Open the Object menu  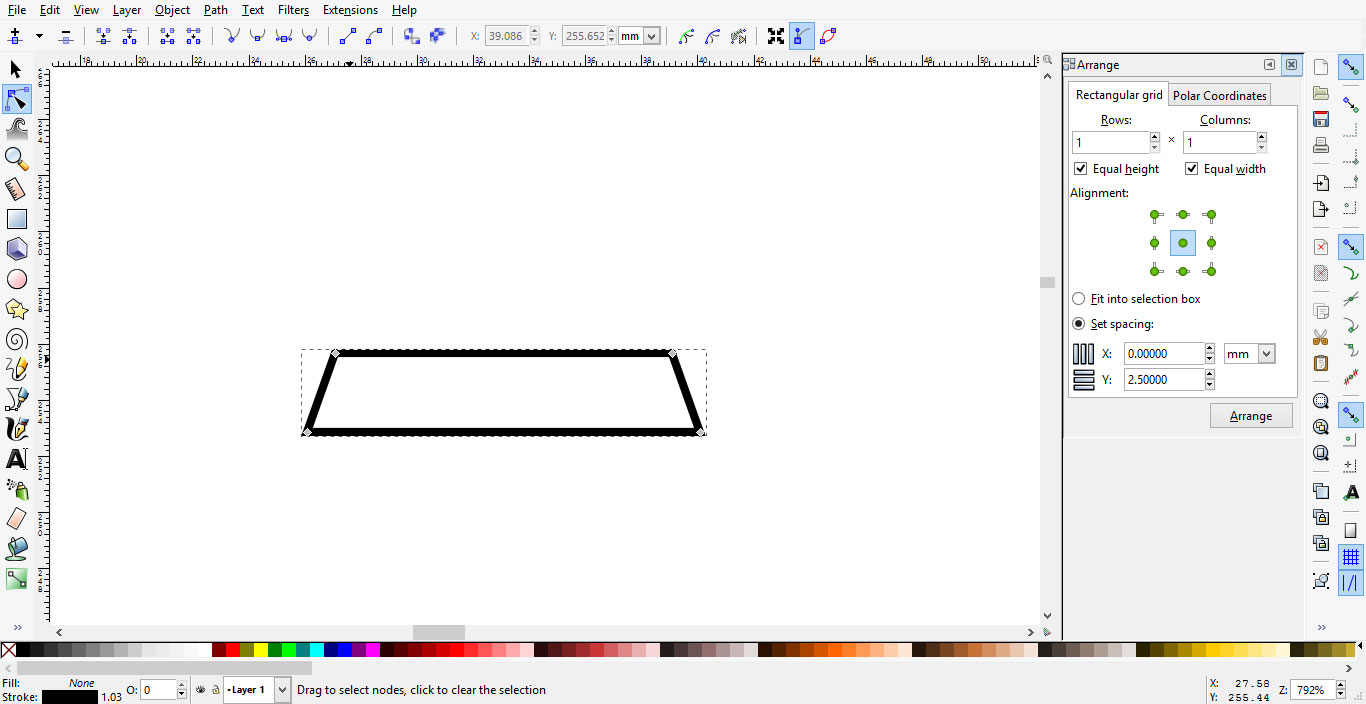(172, 10)
